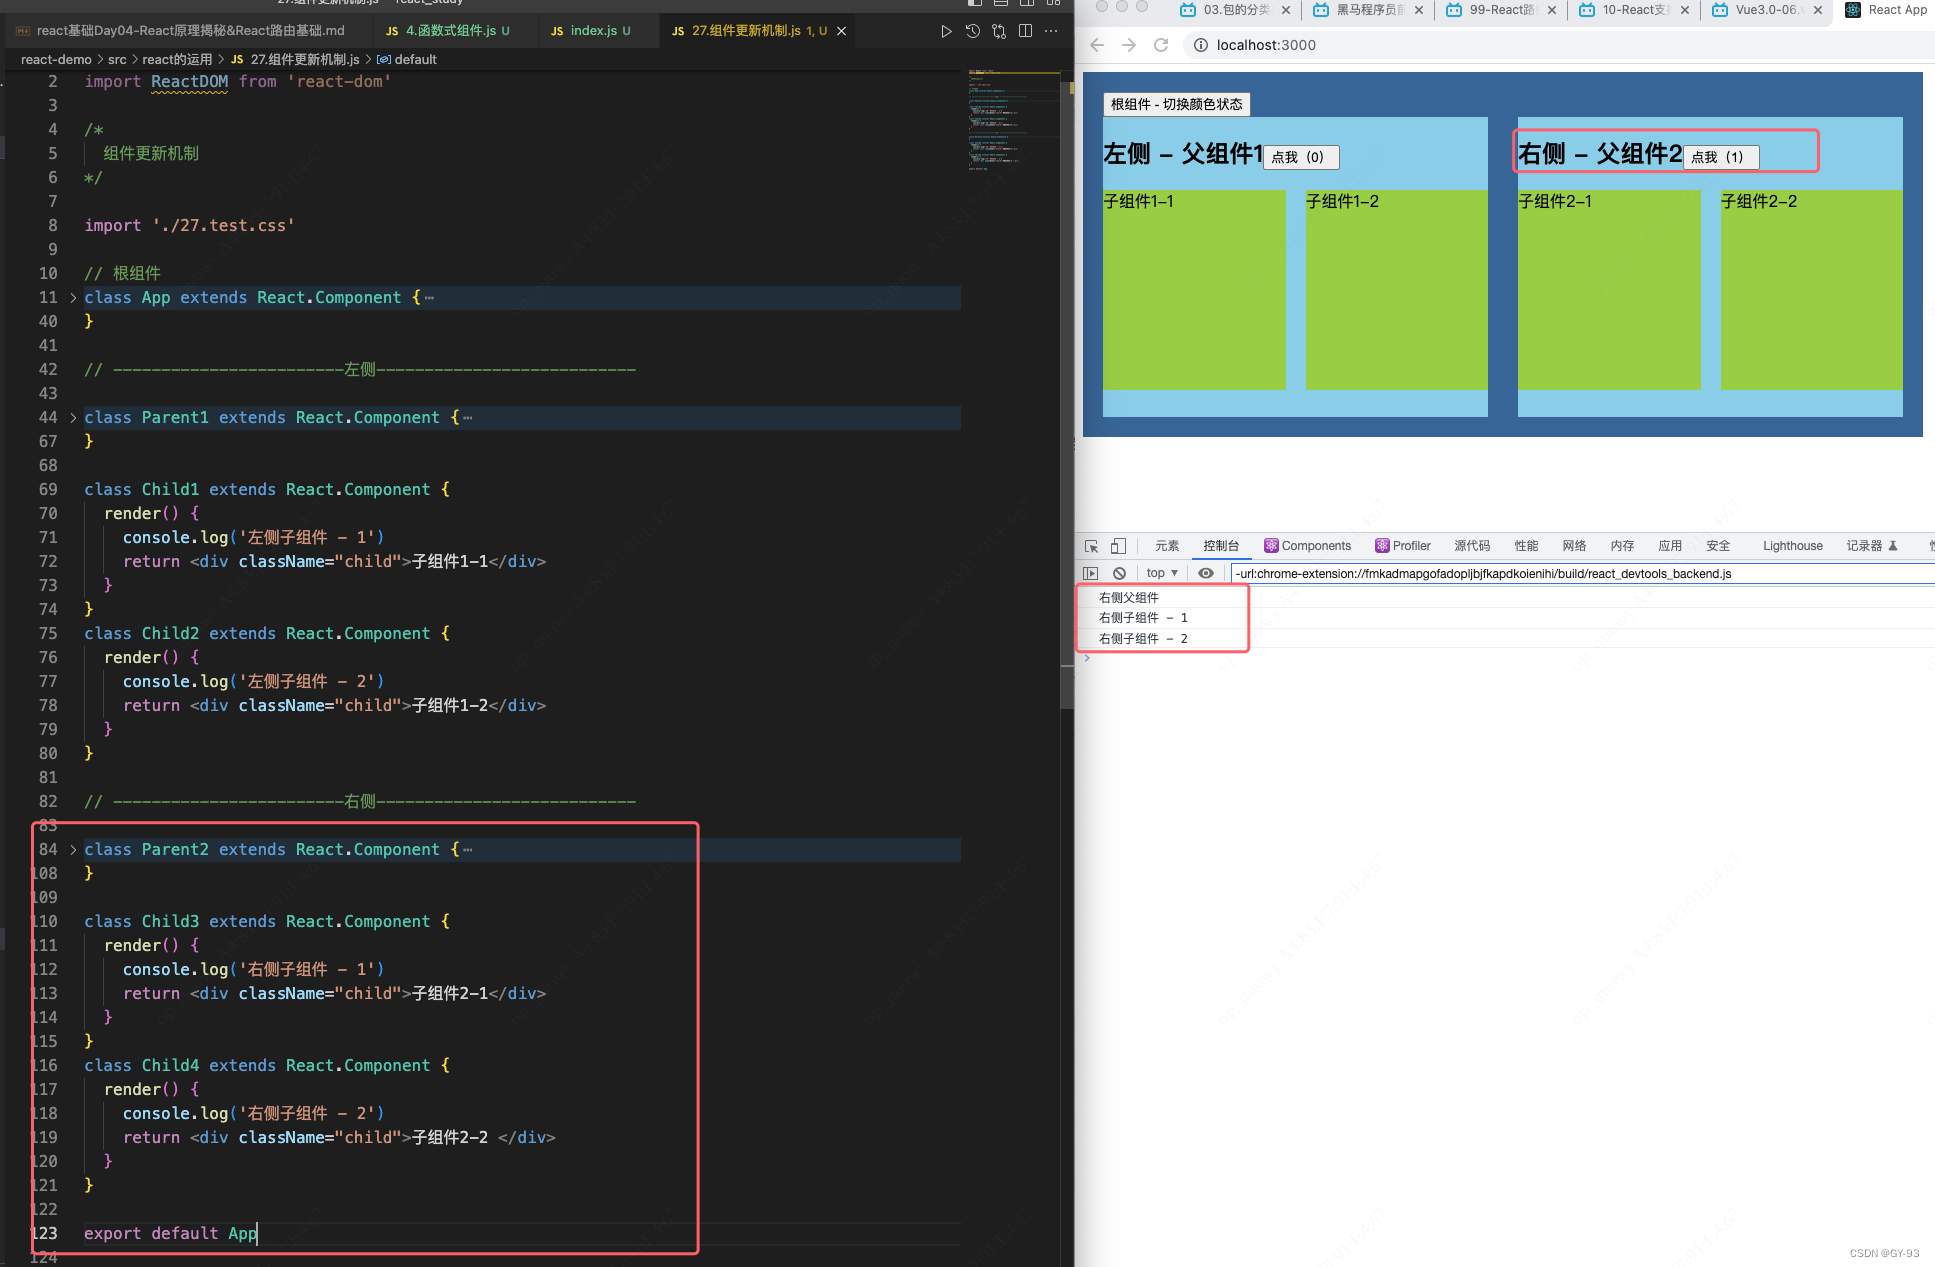Image resolution: width=1935 pixels, height=1267 pixels.
Task: Expand the folded class Parent1 block
Action: [73, 418]
